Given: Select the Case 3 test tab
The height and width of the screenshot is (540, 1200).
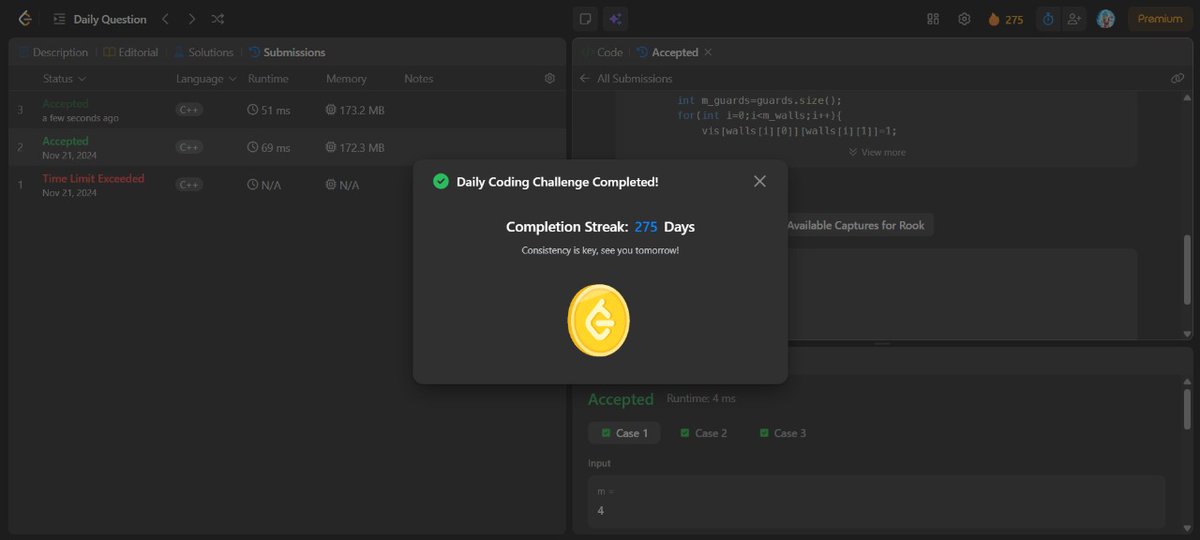Looking at the screenshot, I should click(x=783, y=433).
